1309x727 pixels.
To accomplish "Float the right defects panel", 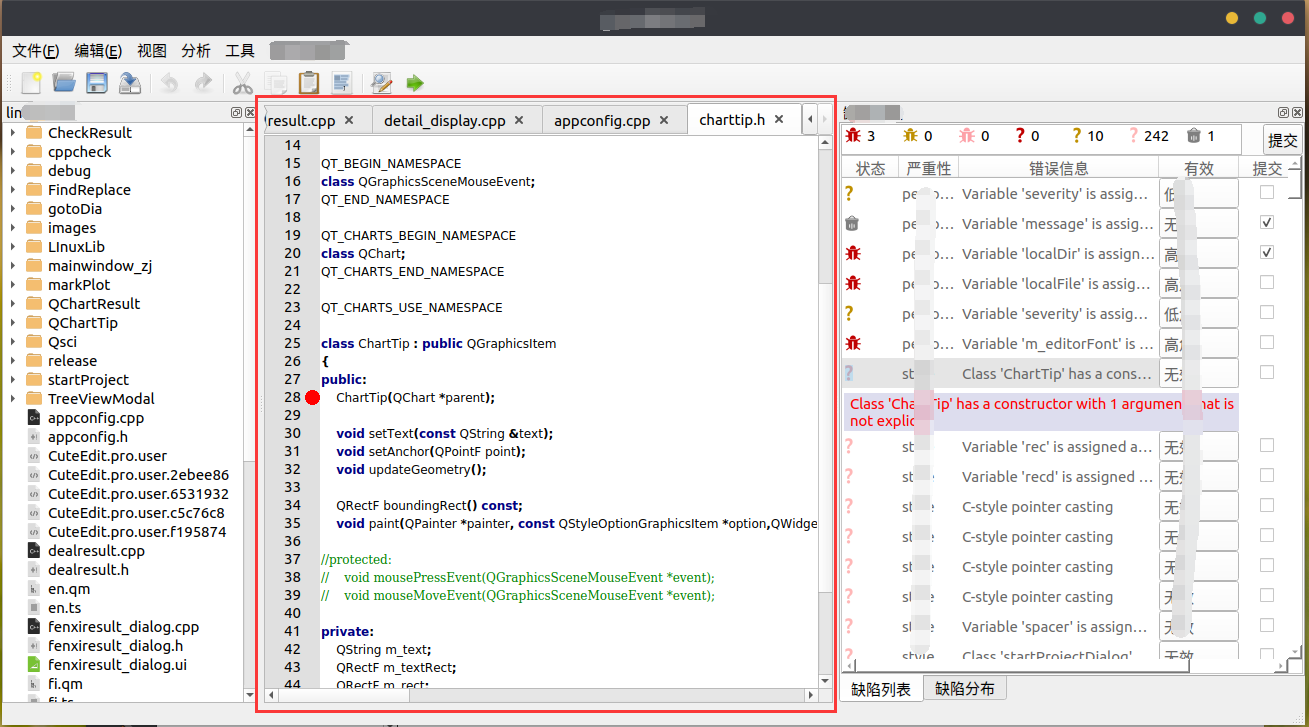I will tap(1284, 113).
